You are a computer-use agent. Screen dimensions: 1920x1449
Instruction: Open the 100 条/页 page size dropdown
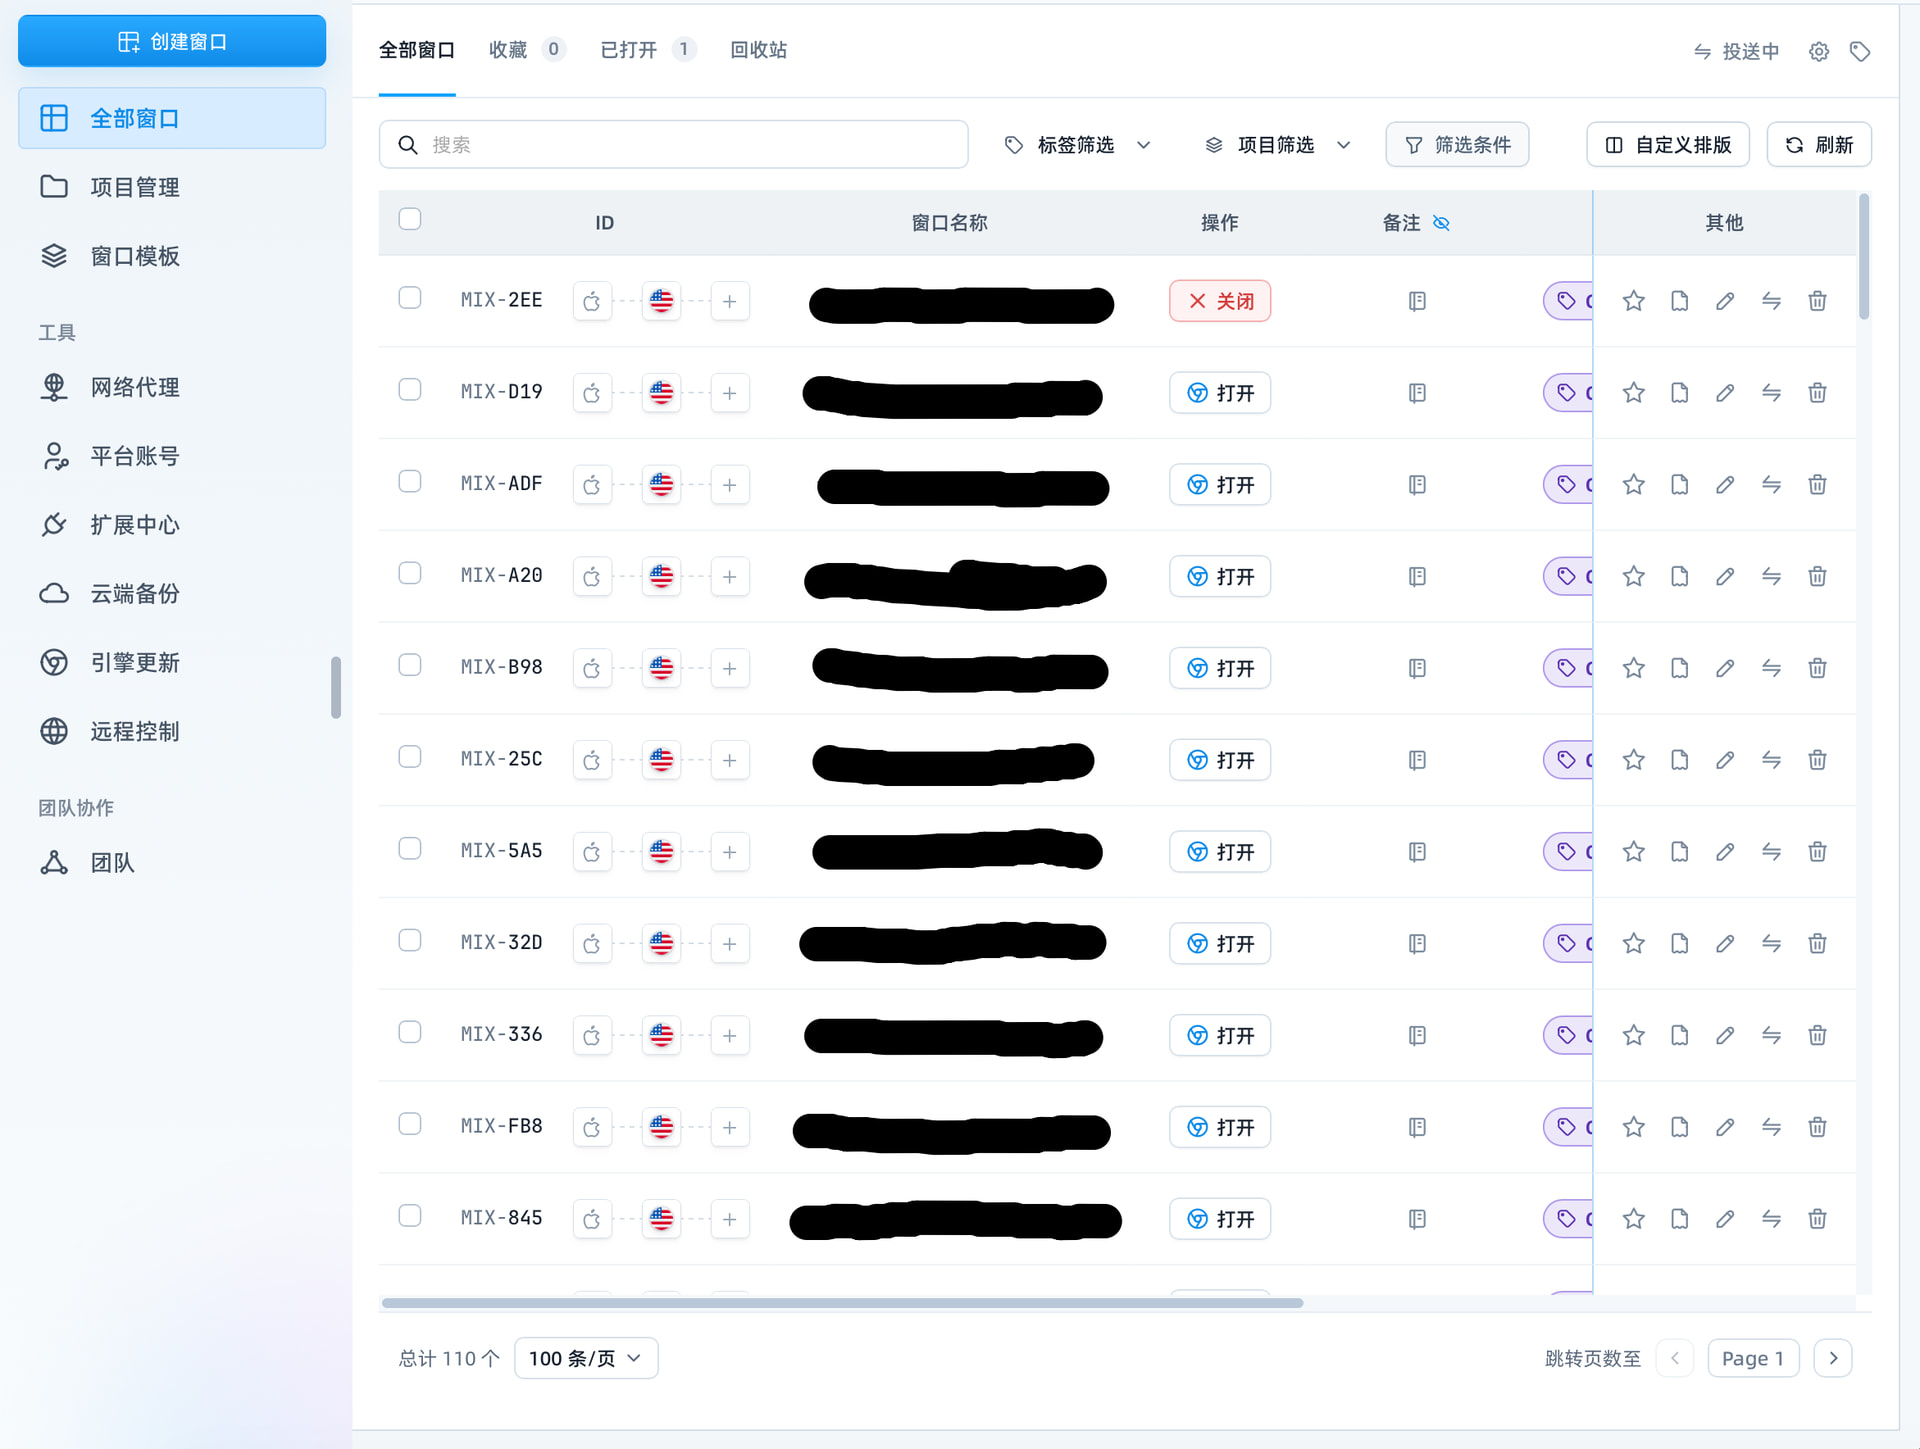(586, 1358)
